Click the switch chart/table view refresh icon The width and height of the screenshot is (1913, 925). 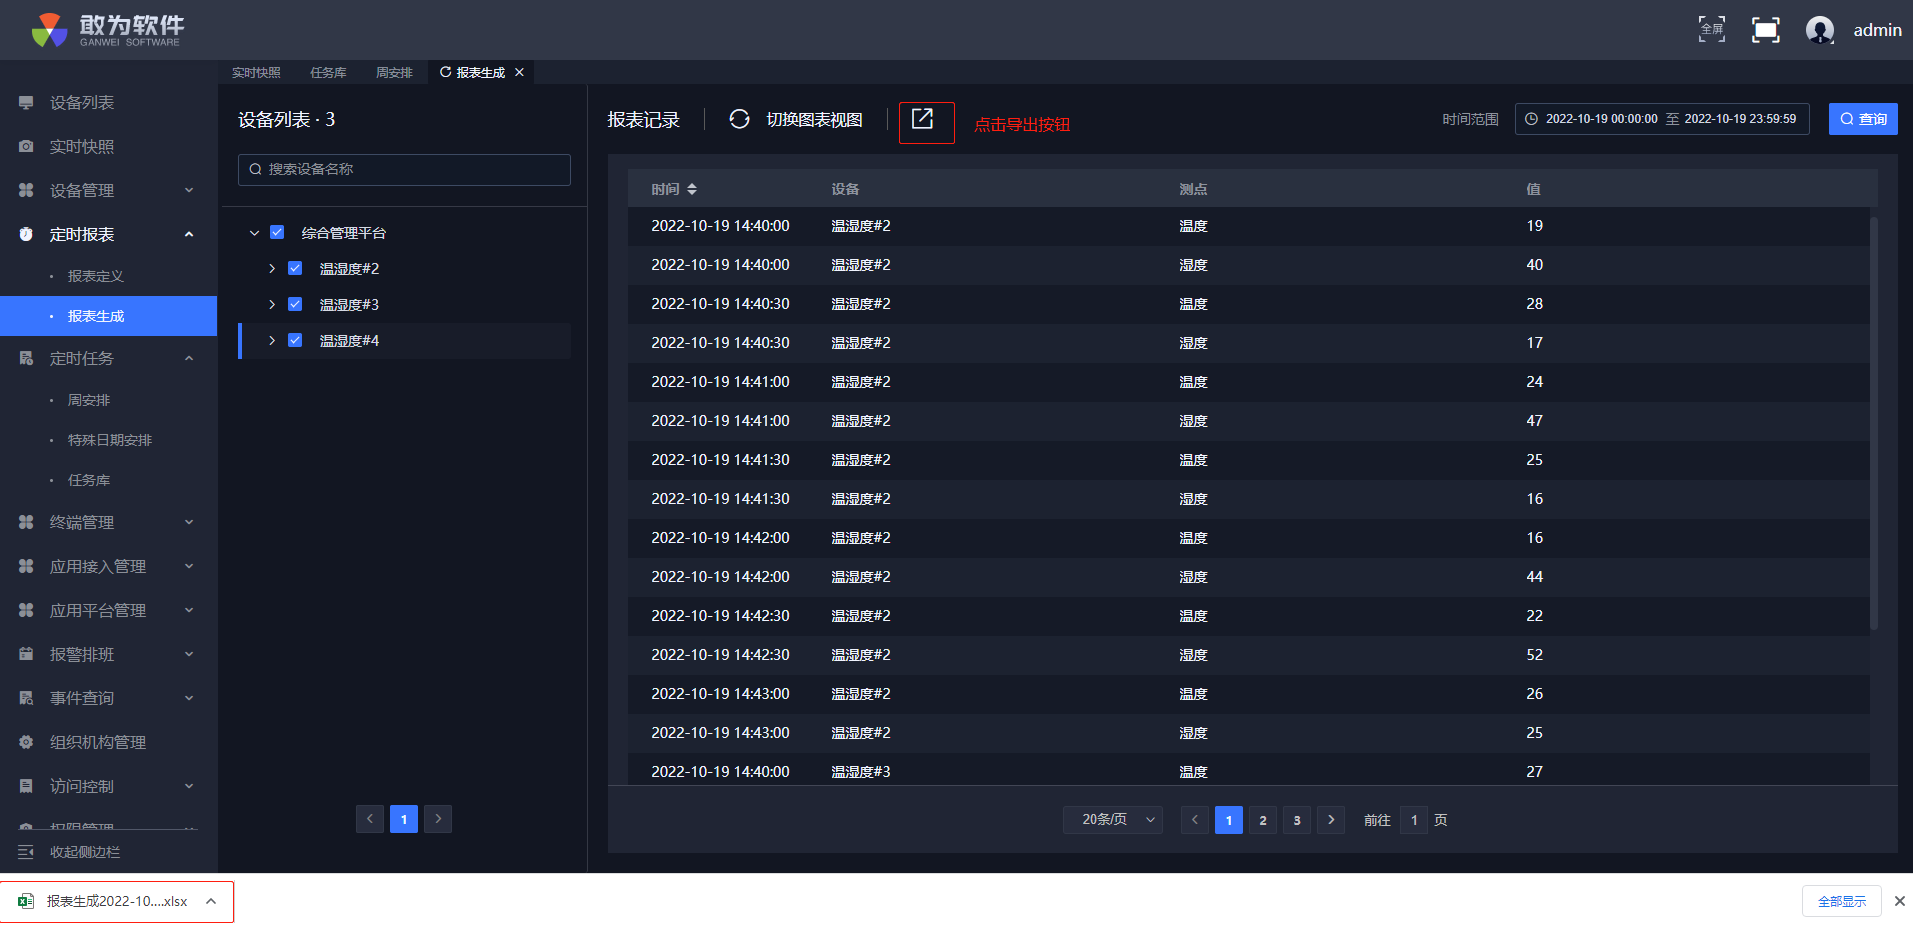tap(739, 120)
